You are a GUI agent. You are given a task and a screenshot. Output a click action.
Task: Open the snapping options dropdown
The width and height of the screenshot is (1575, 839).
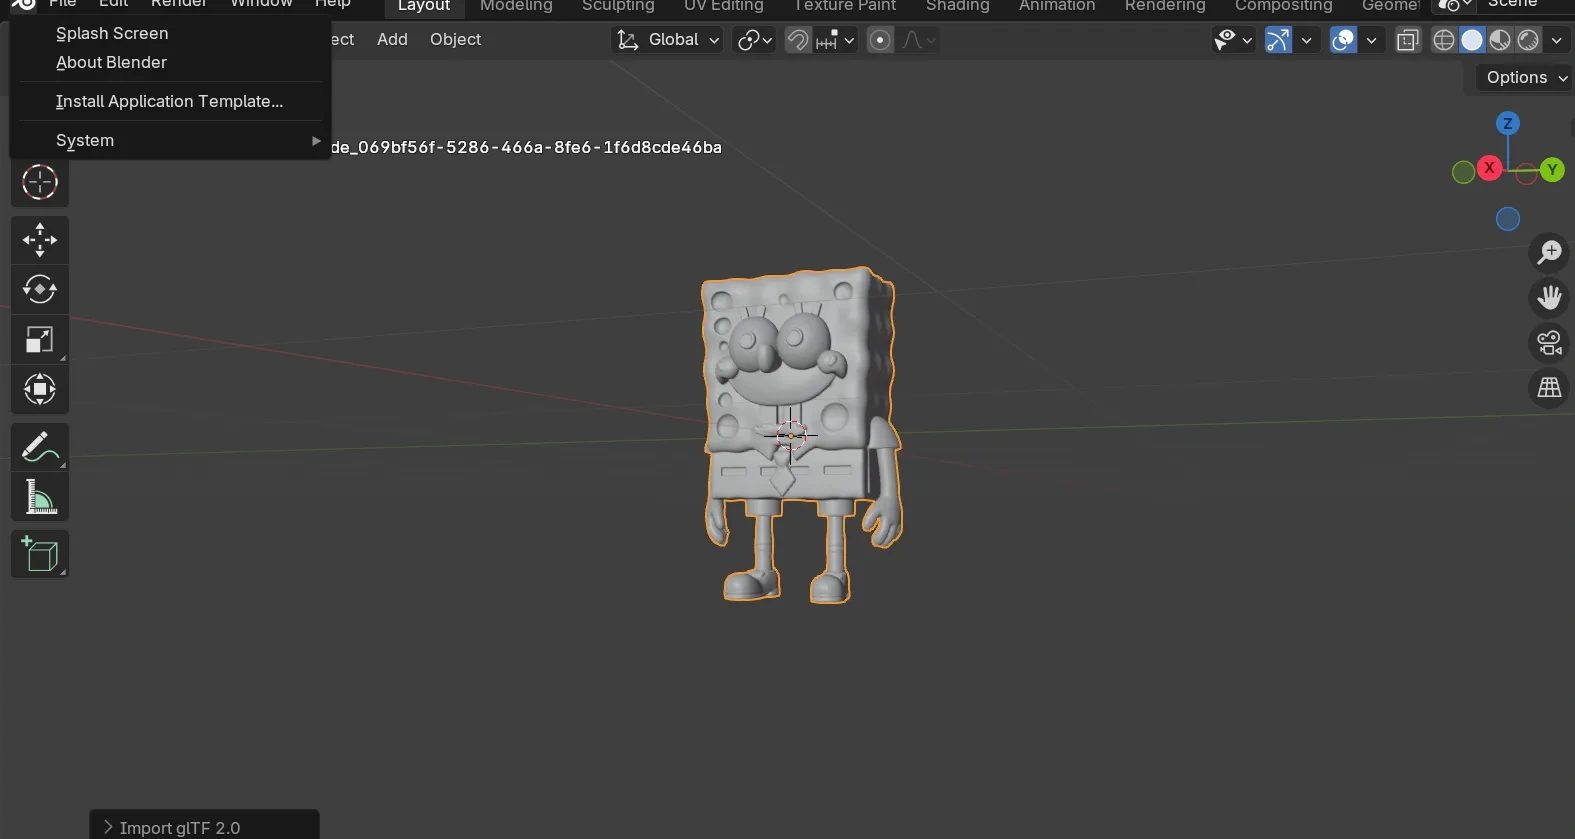[x=836, y=40]
